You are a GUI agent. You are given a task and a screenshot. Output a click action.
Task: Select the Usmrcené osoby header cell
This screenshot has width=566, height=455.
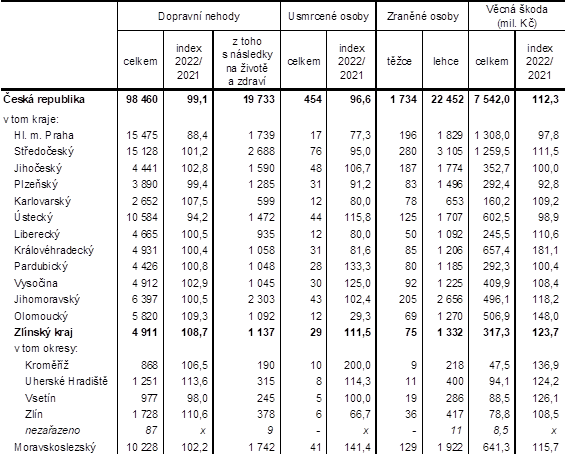(x=328, y=17)
